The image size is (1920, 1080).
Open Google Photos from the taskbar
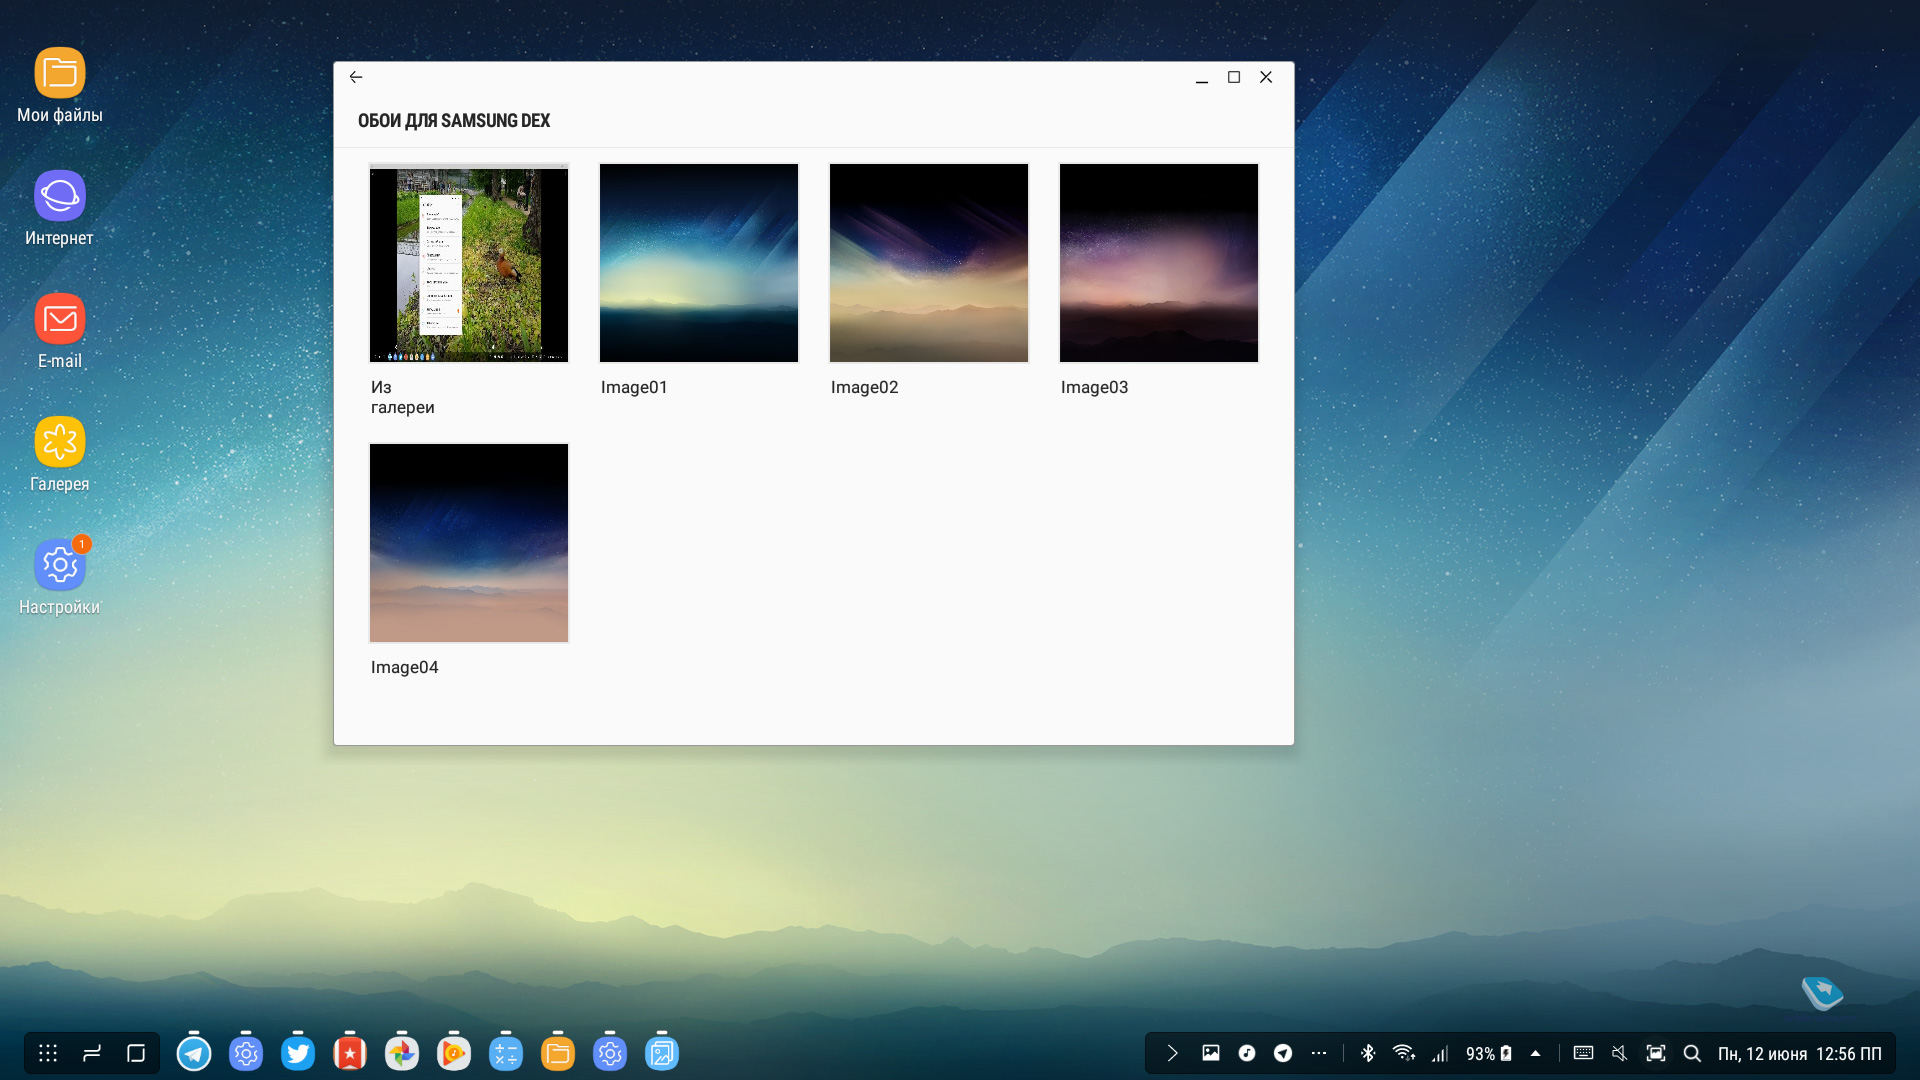[x=402, y=1053]
